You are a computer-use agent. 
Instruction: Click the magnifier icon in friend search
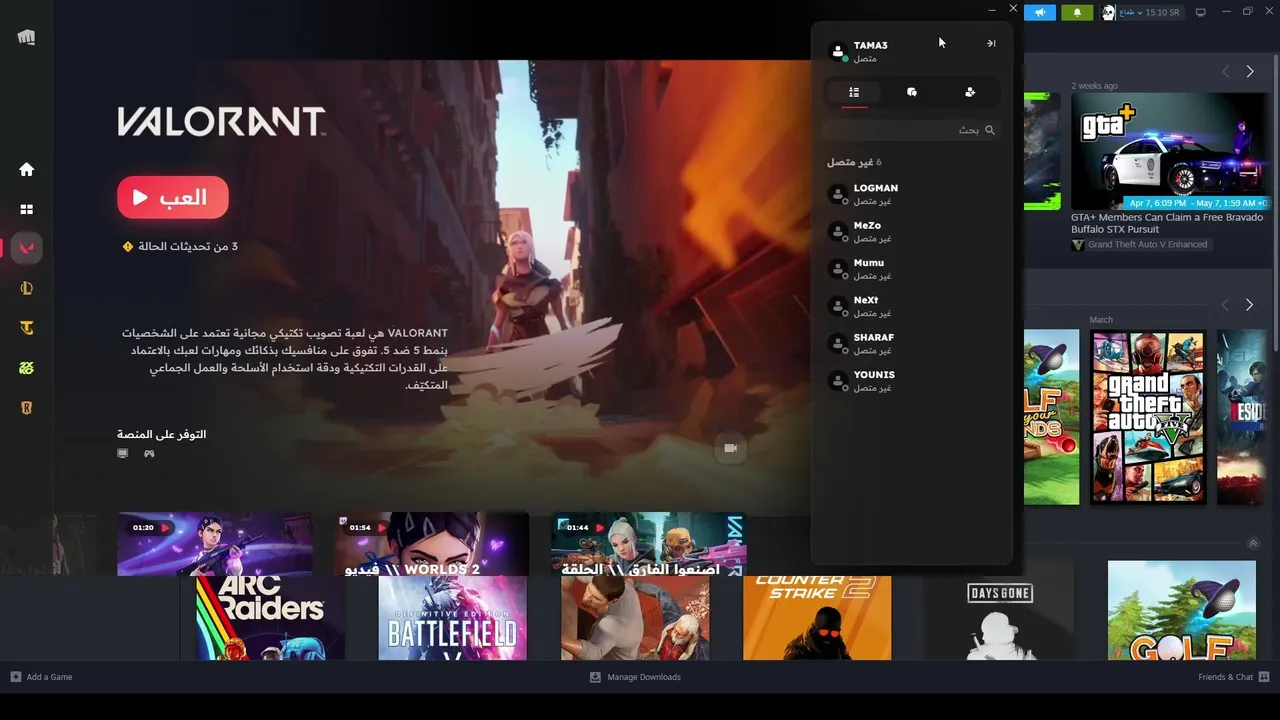tap(990, 130)
